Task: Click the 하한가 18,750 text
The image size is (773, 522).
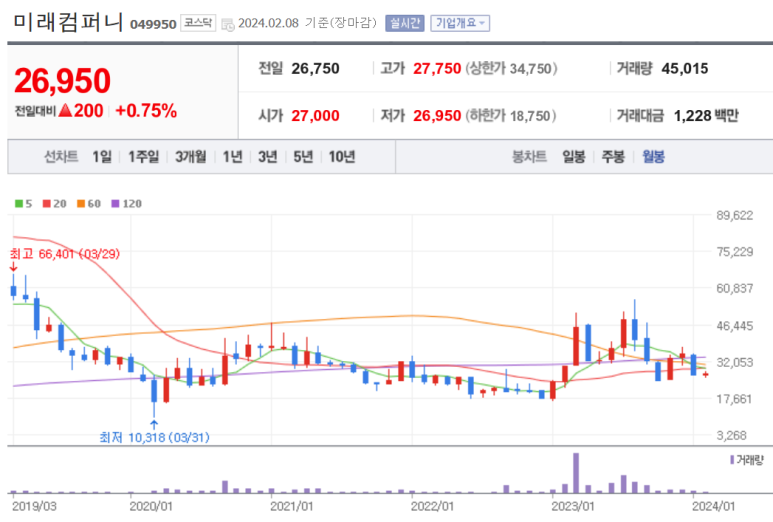Action: [511, 116]
